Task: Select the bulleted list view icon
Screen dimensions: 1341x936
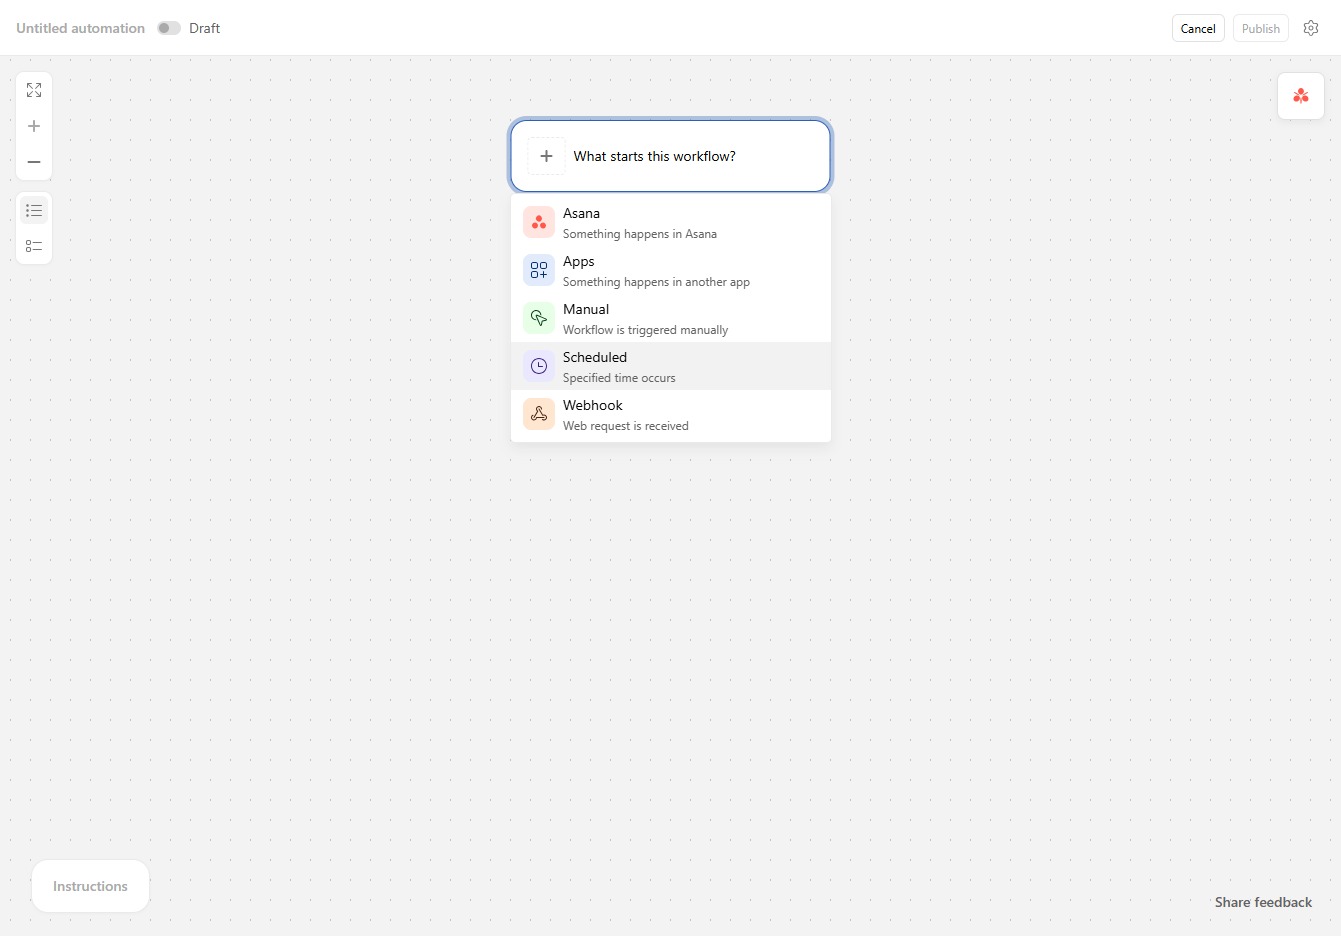Action: (x=34, y=210)
